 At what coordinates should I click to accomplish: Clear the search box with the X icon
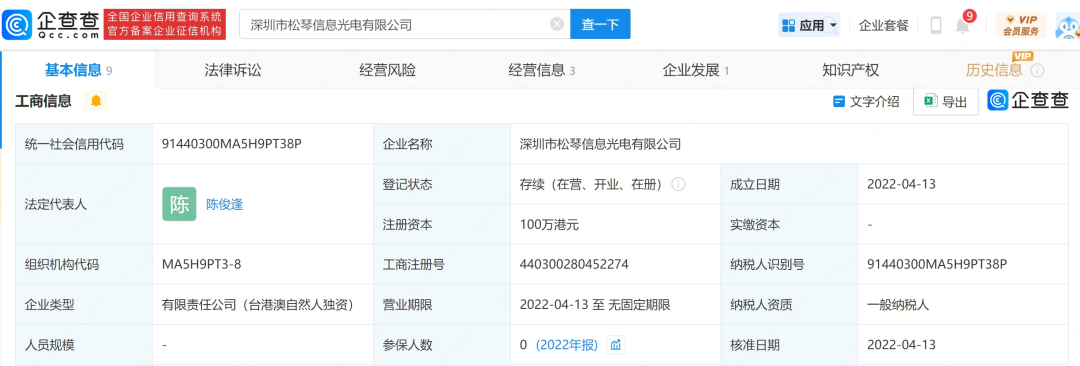[x=557, y=25]
